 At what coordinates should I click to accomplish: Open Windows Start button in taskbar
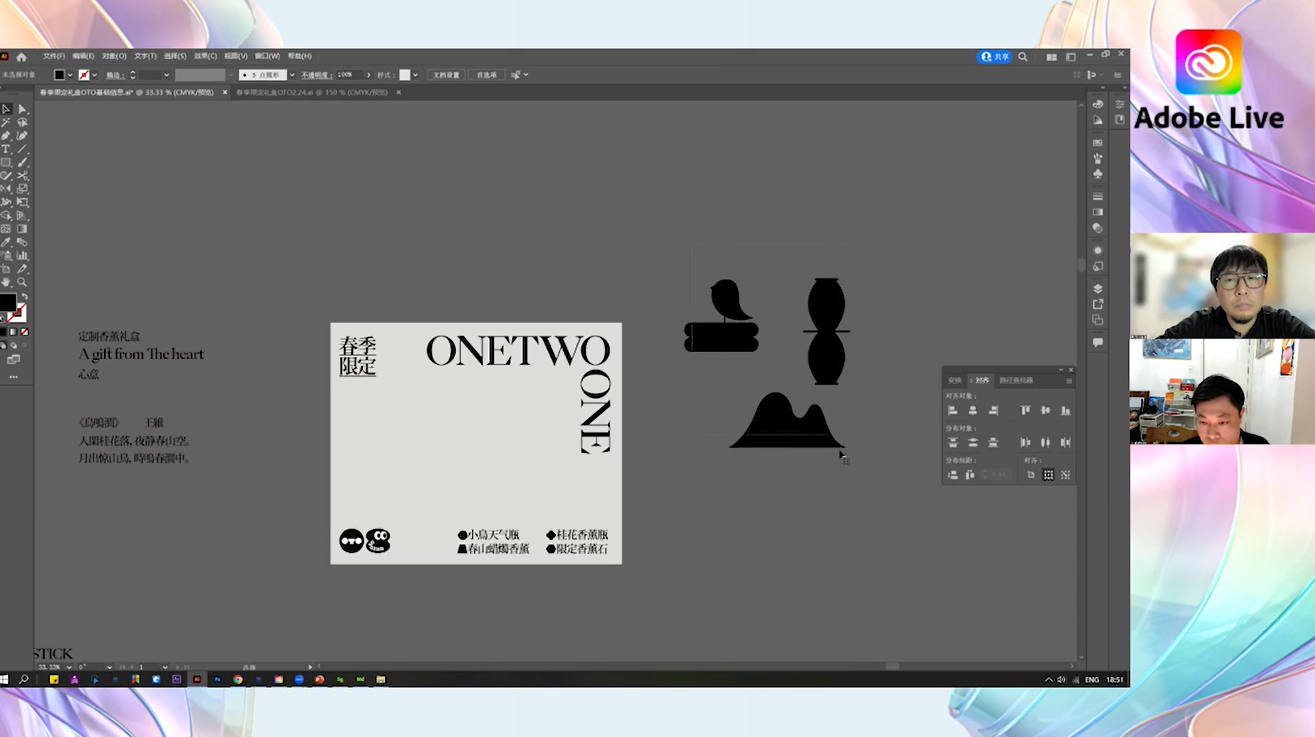click(x=4, y=679)
